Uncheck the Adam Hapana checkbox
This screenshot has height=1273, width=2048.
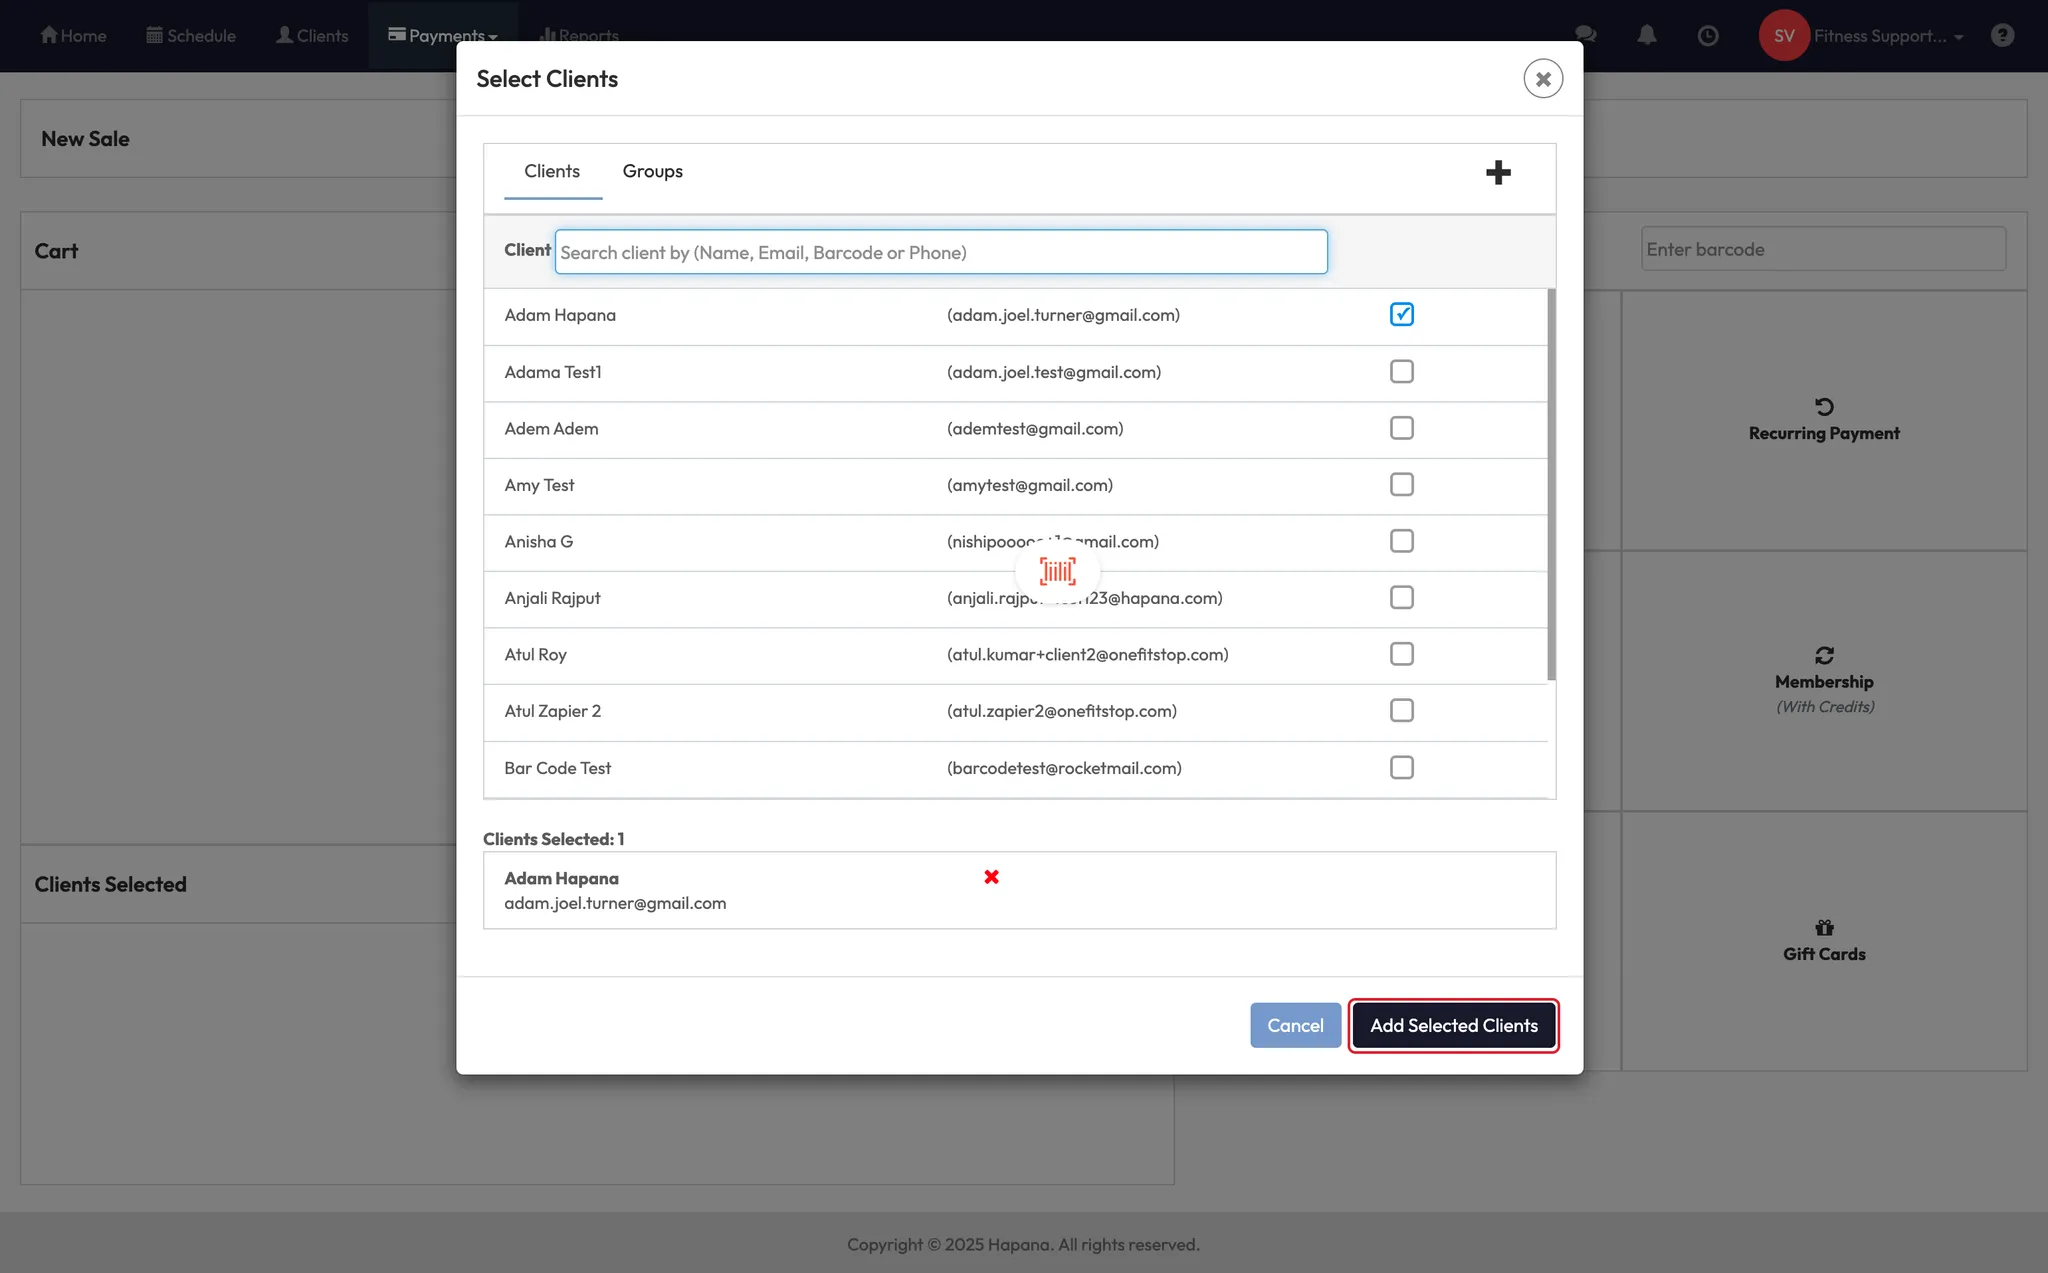pos(1401,315)
